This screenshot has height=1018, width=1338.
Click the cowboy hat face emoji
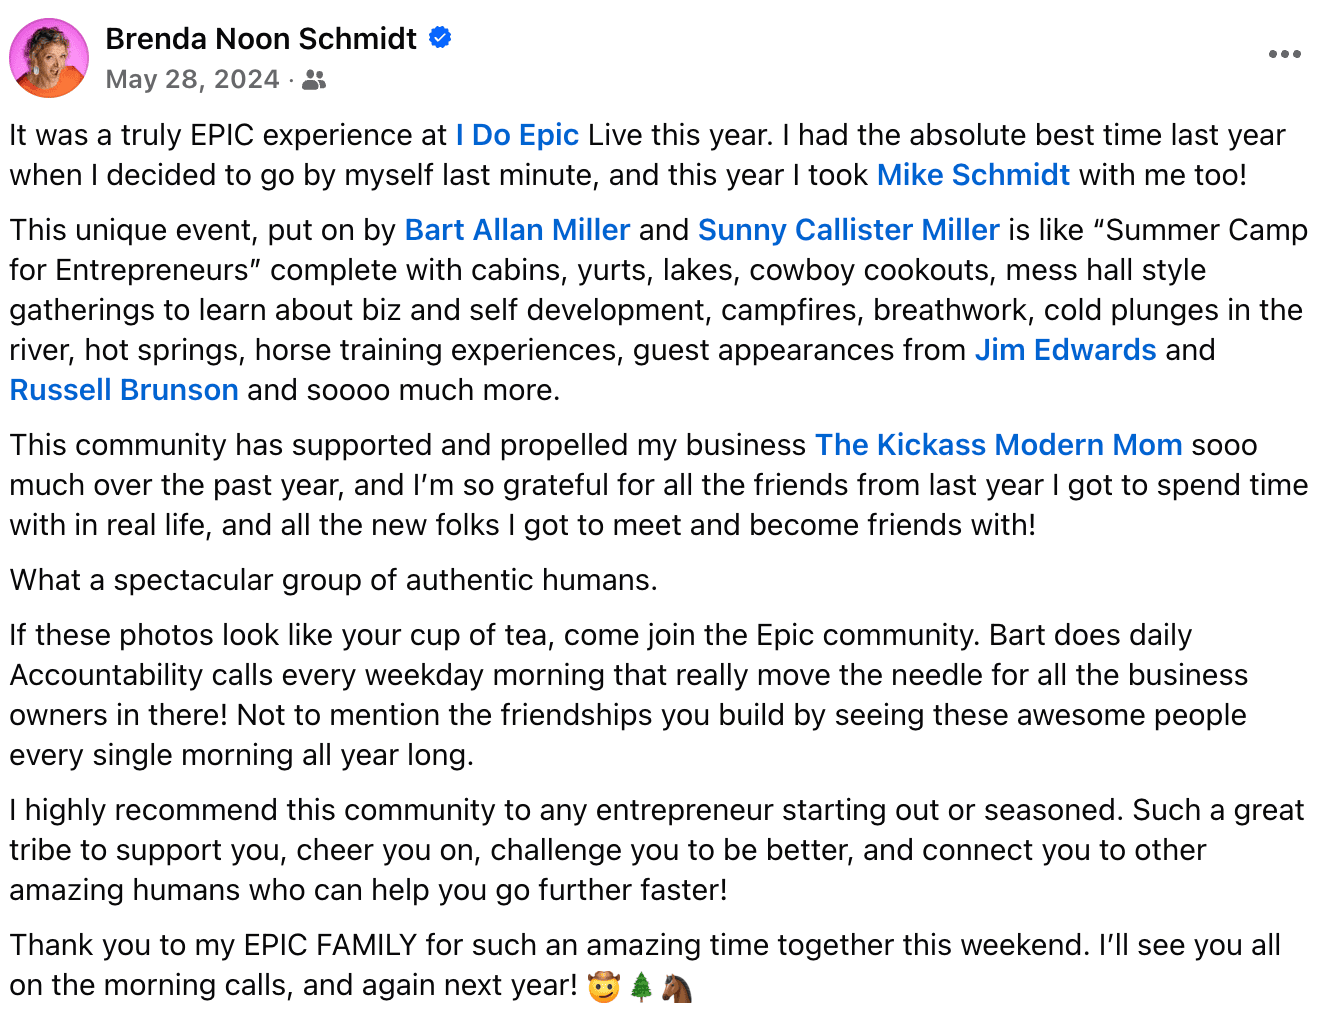tap(604, 987)
